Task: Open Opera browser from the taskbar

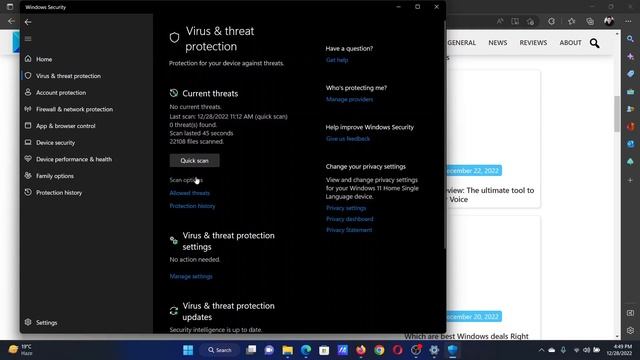Action: click(398, 350)
